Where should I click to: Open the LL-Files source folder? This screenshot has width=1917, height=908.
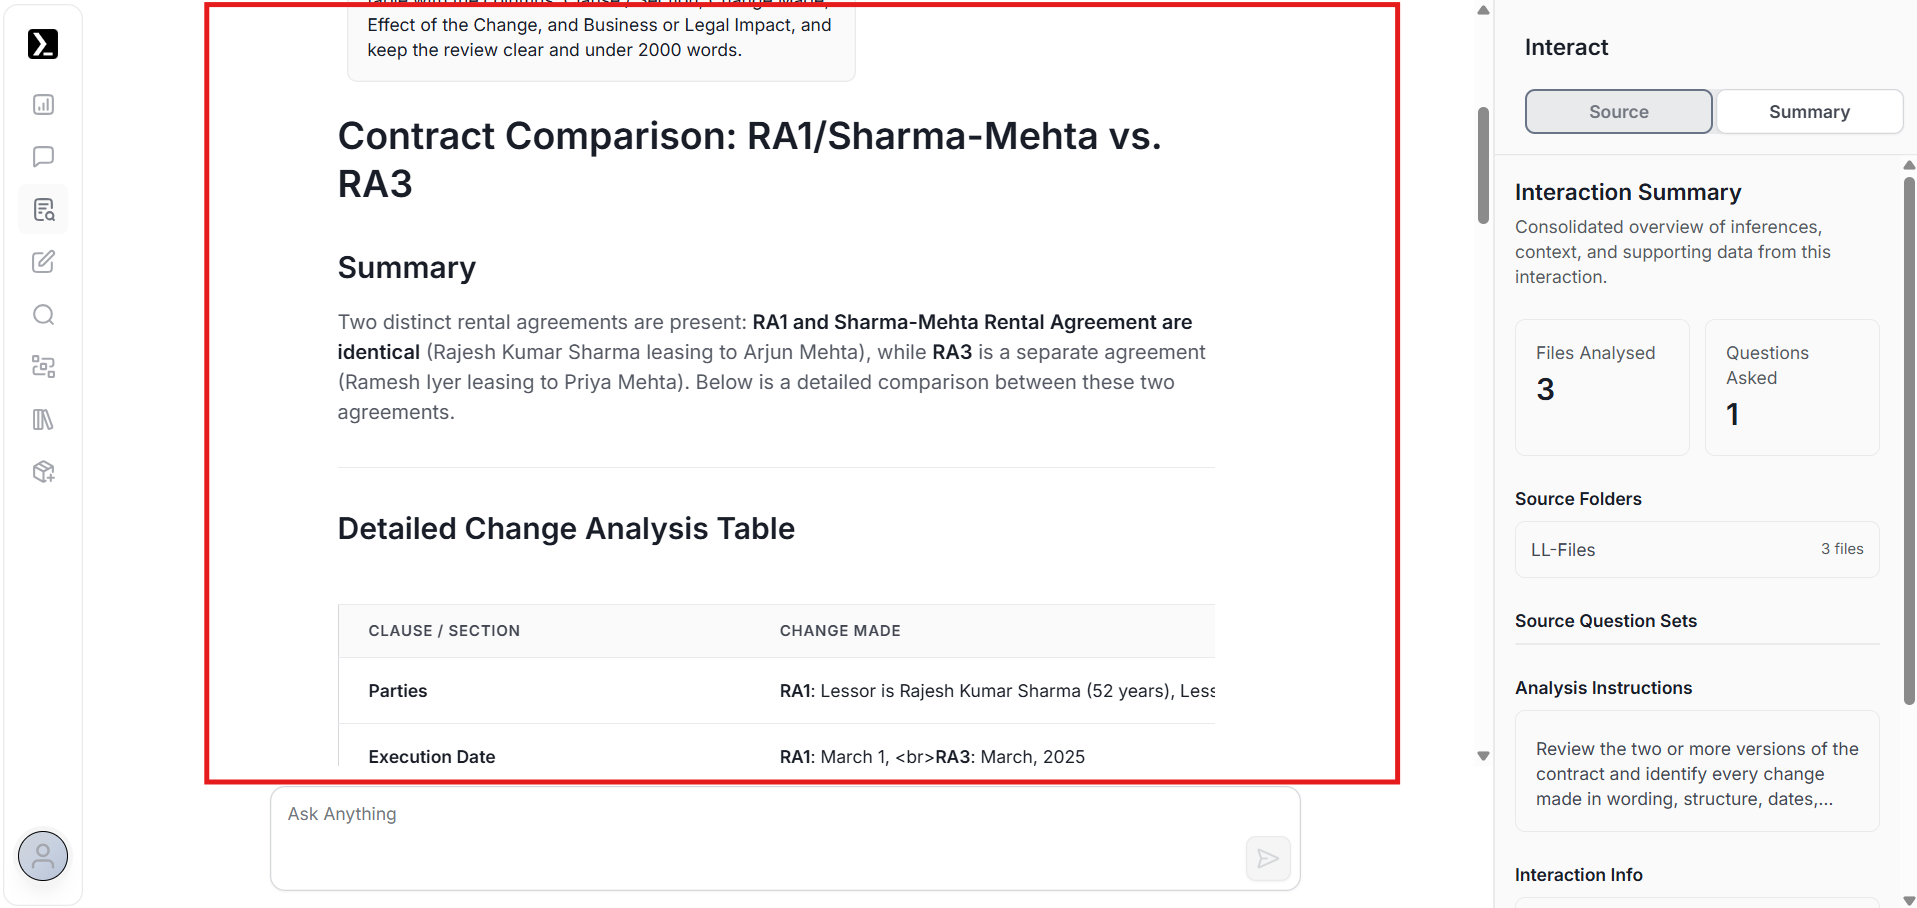point(1696,550)
